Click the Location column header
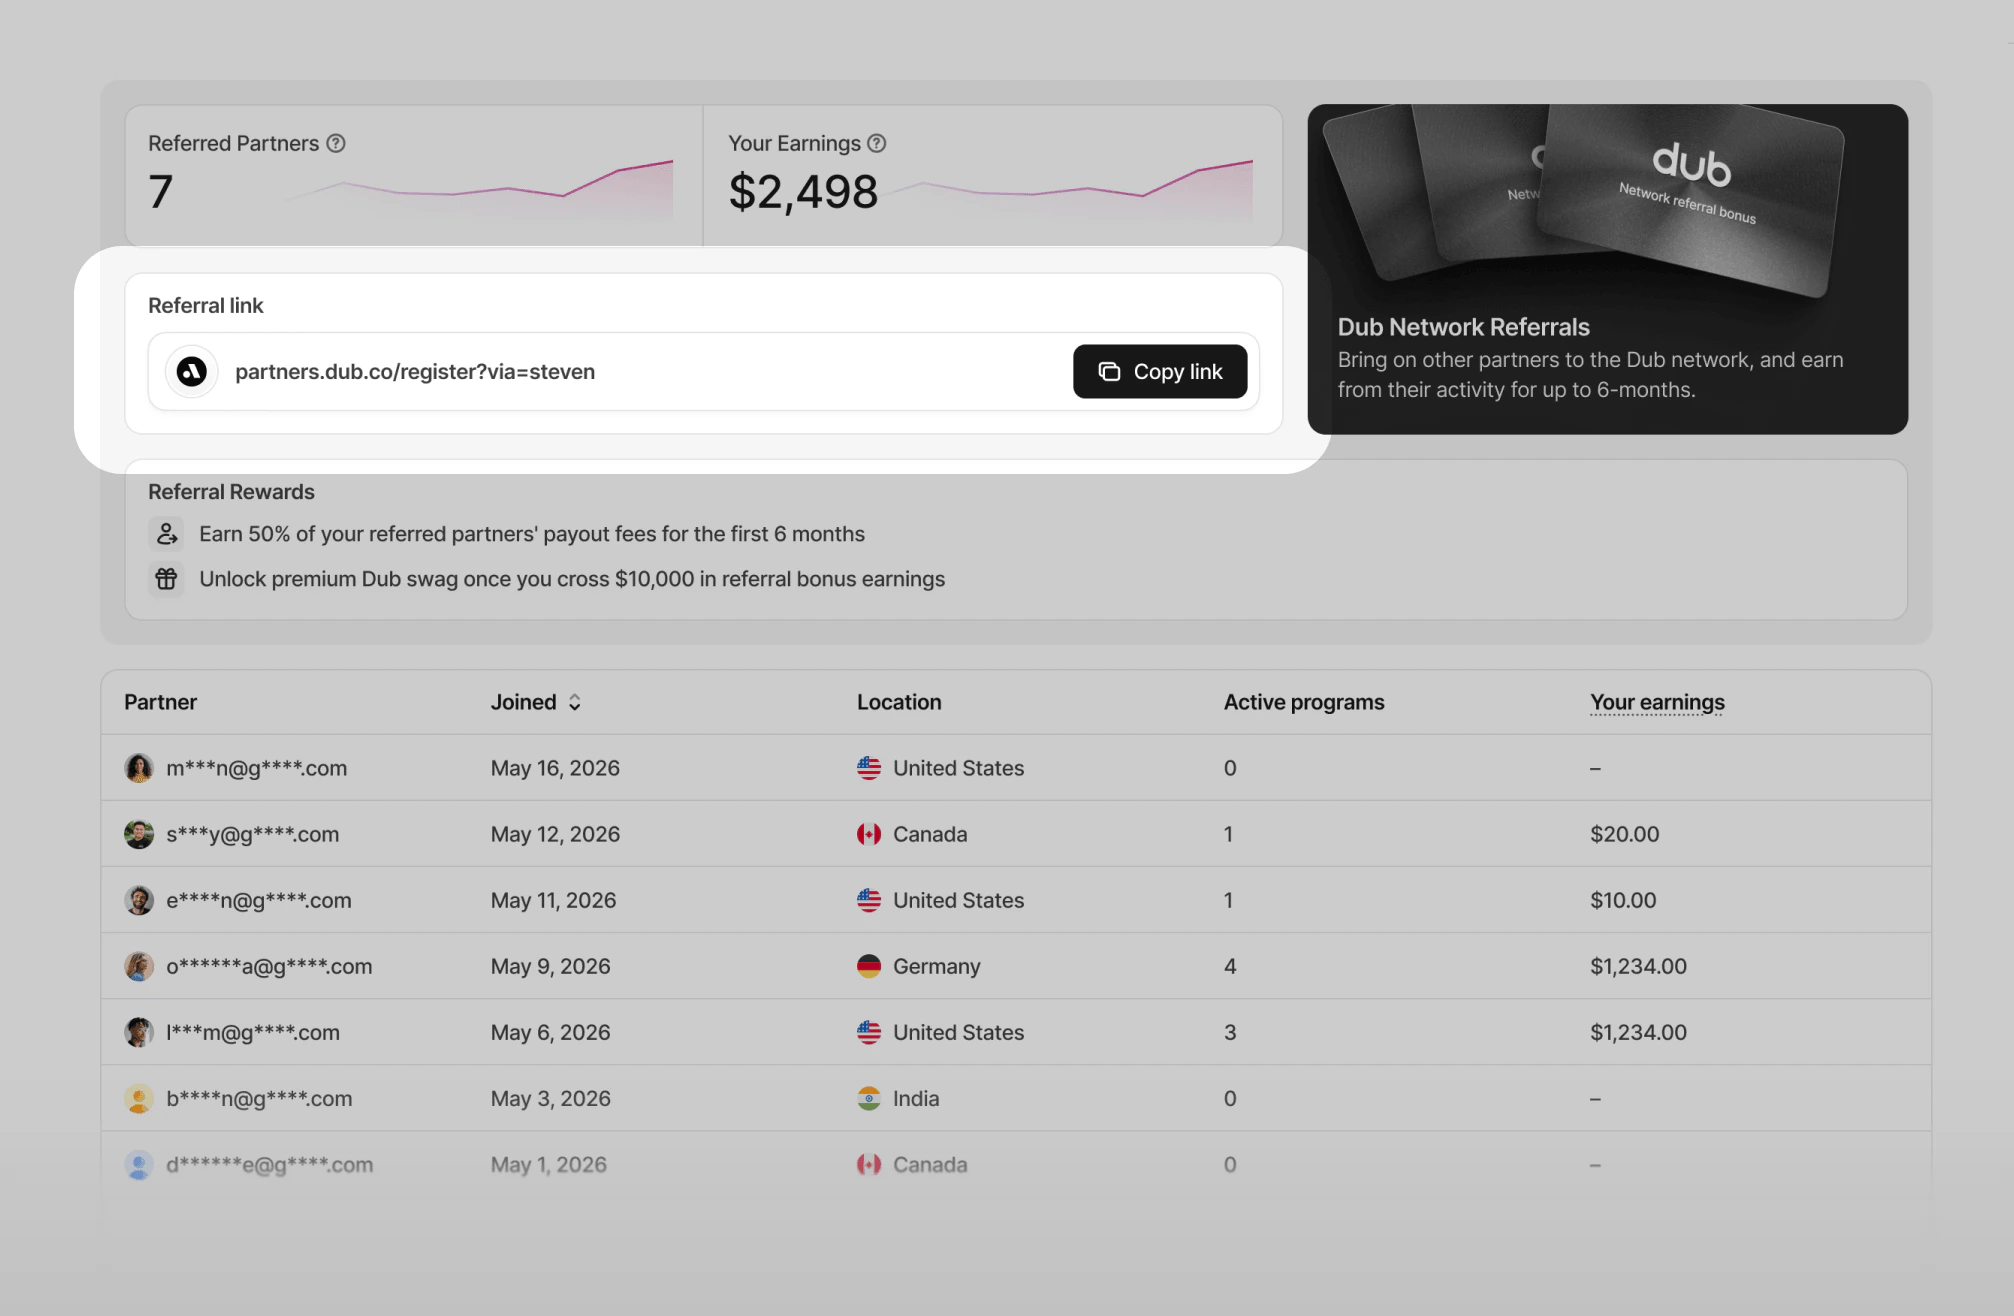Viewport: 2014px width, 1316px height. [x=899, y=703]
